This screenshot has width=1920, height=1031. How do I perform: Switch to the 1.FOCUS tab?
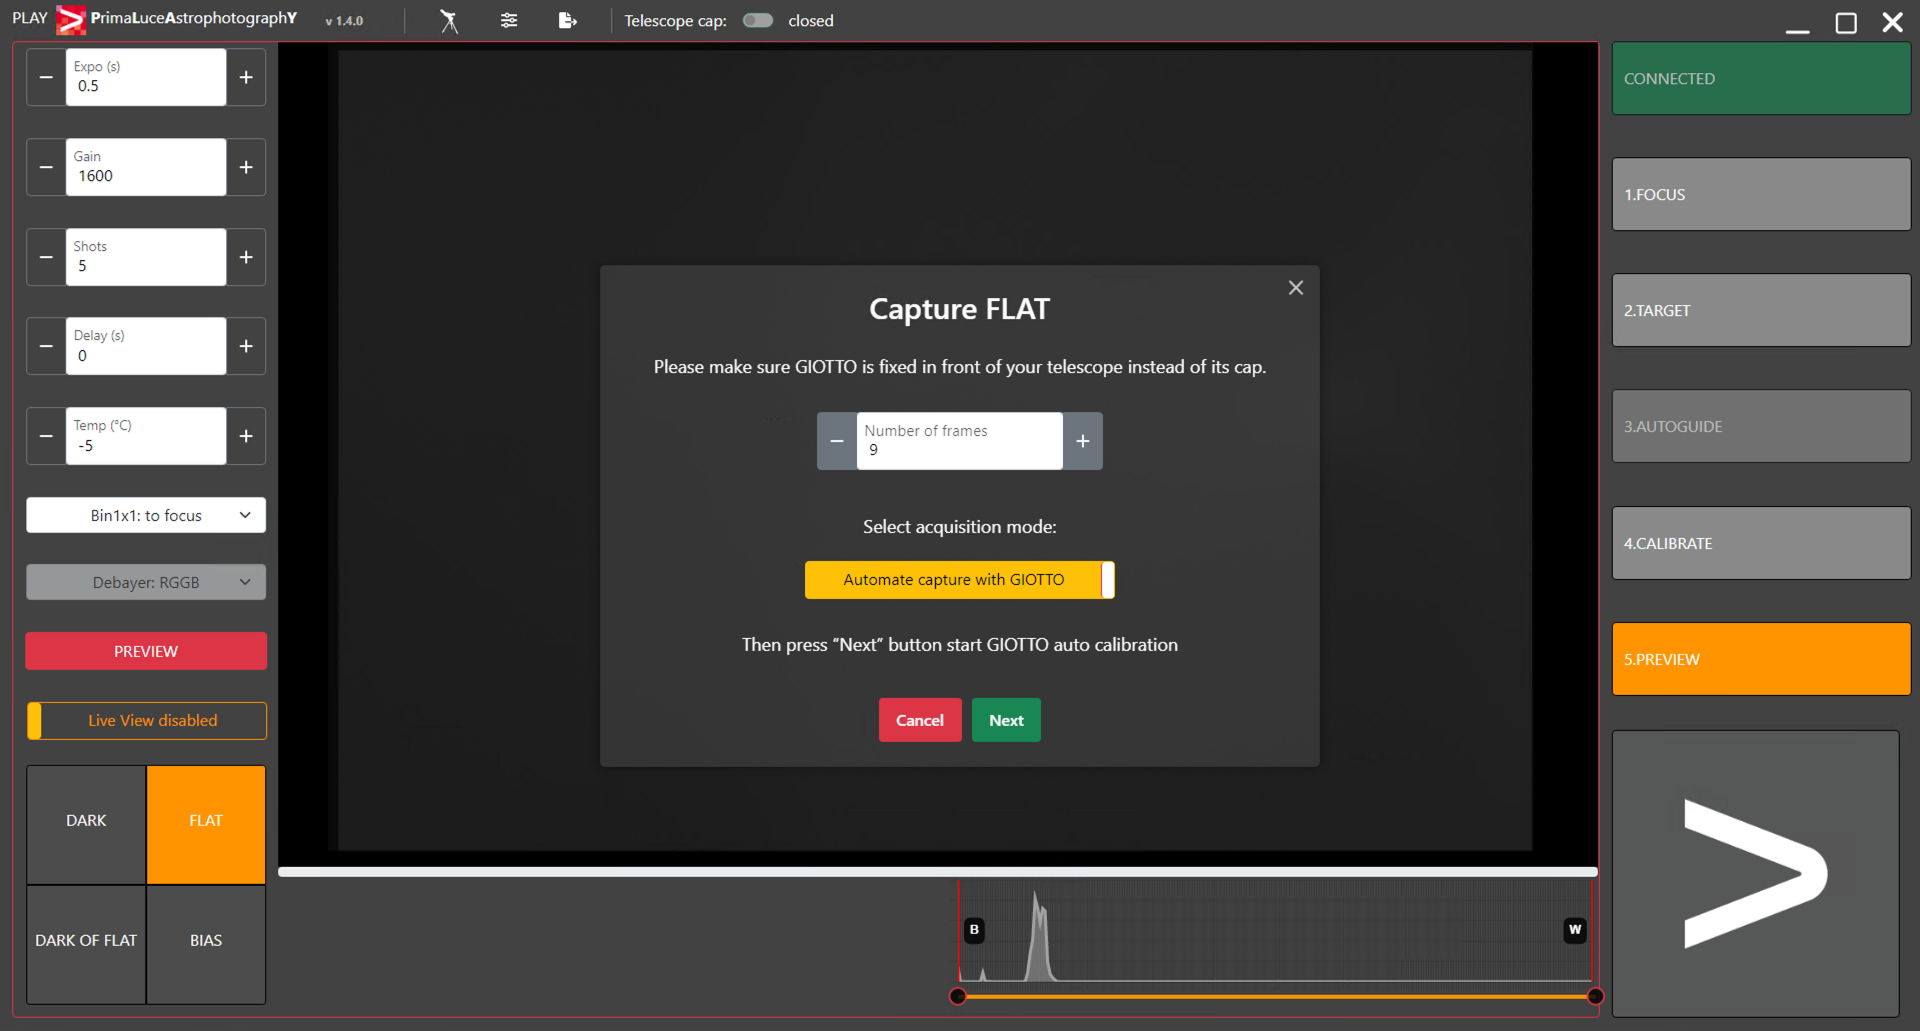(1761, 194)
